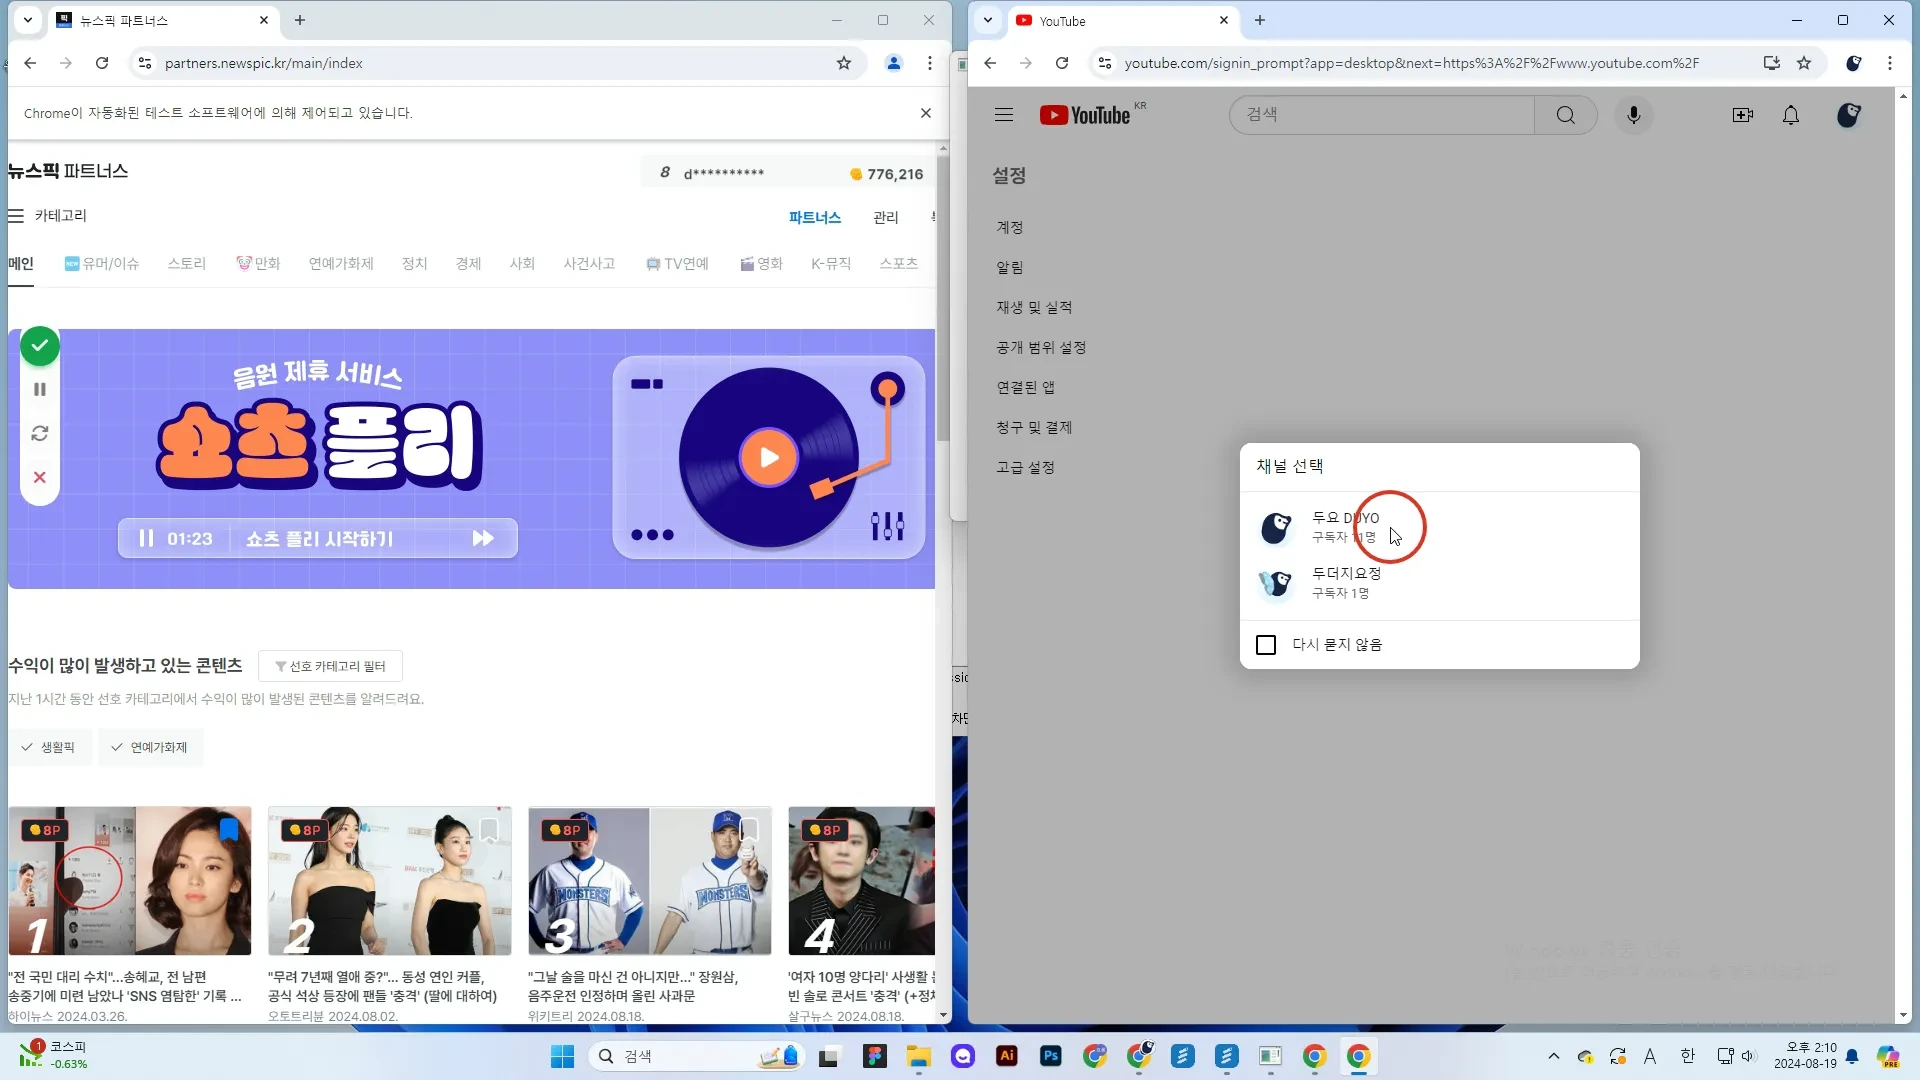
Task: Select the '두더지요정' channel
Action: [x=1439, y=583]
